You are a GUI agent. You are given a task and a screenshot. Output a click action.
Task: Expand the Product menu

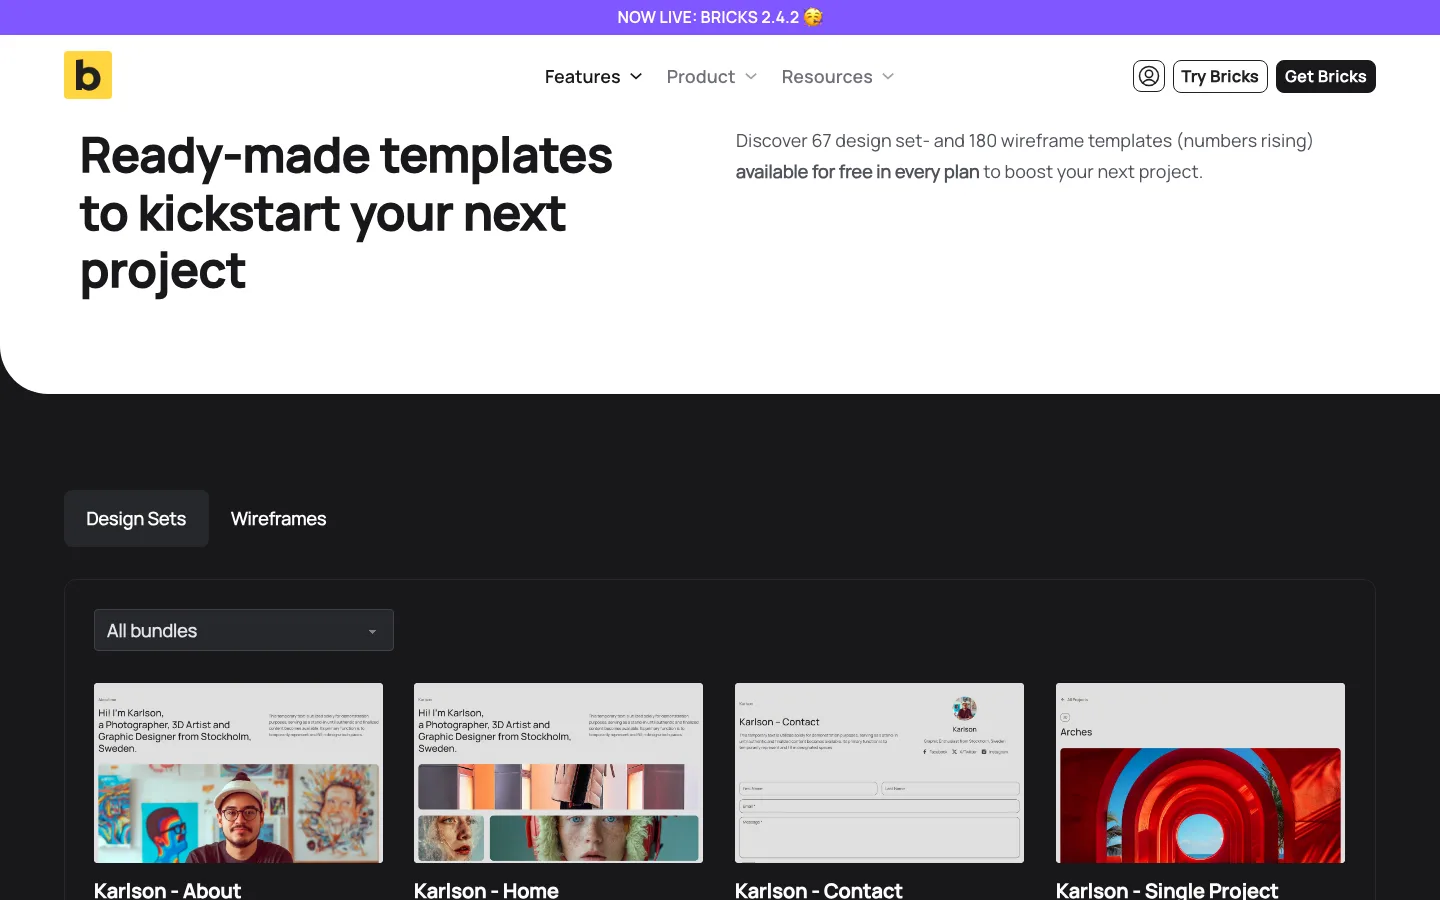(712, 77)
